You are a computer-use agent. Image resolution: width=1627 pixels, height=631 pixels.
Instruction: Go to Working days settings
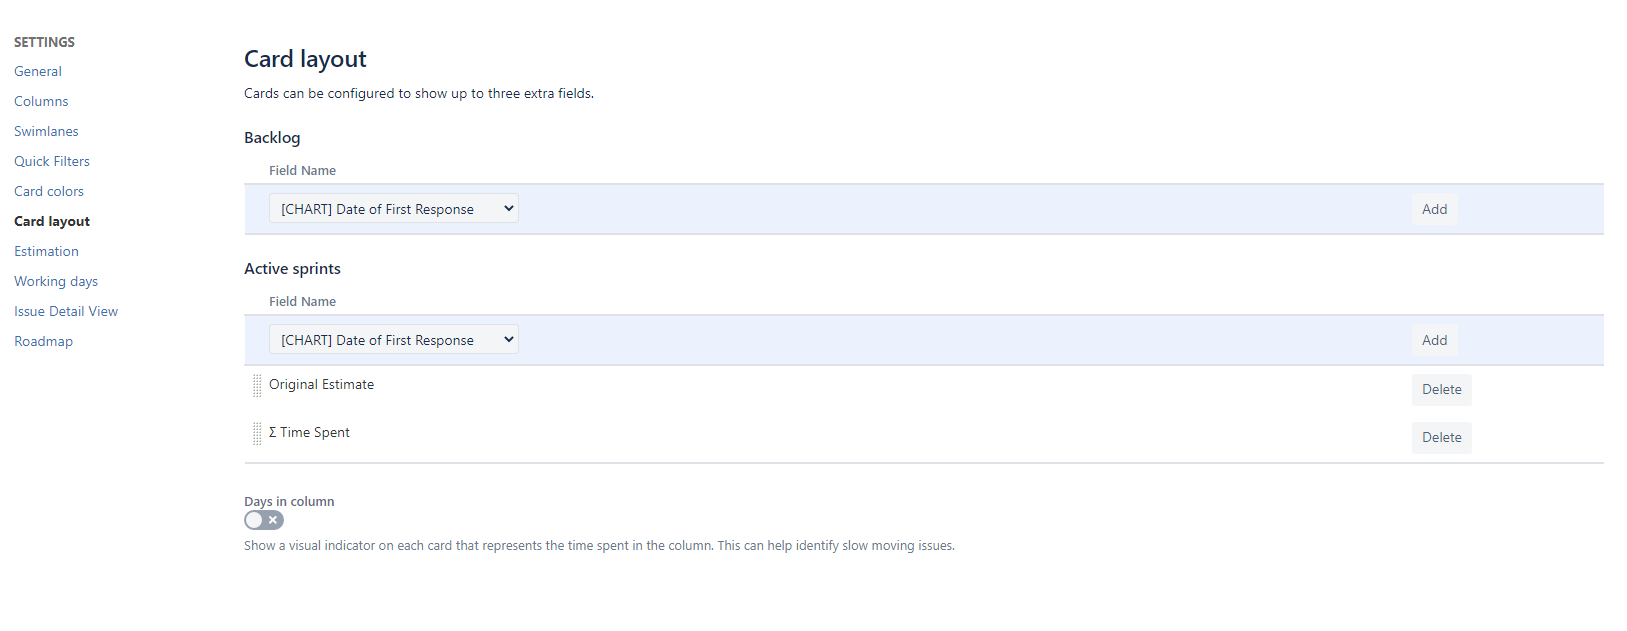(x=56, y=281)
